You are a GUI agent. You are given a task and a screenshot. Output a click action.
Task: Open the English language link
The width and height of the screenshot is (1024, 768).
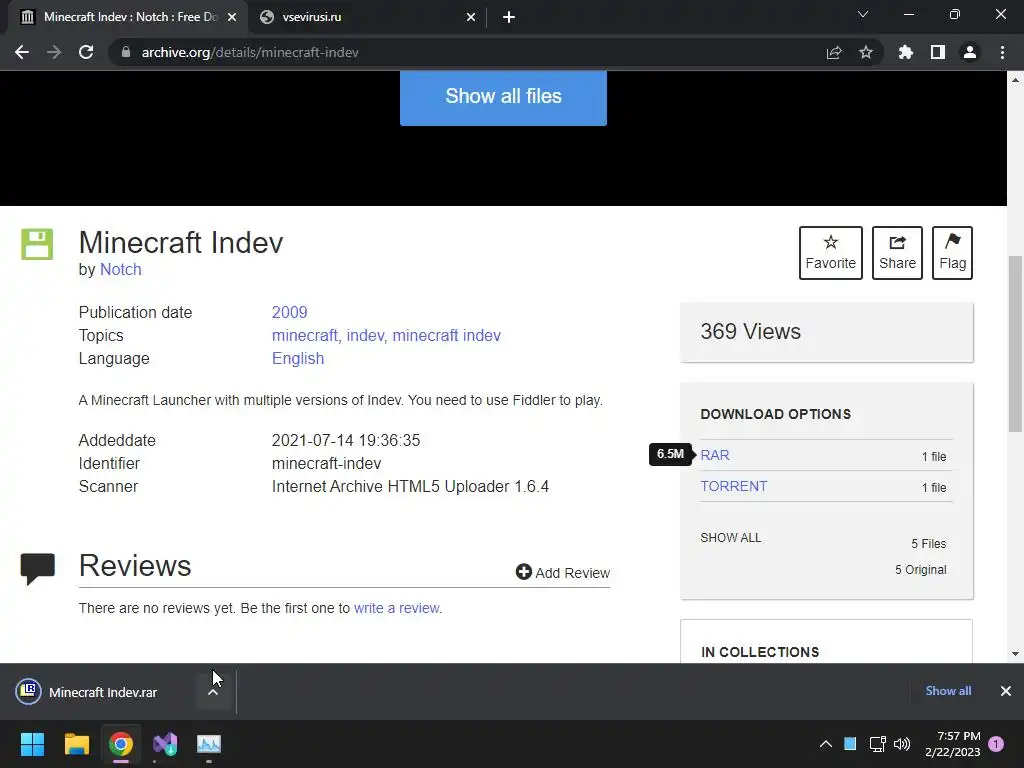click(298, 359)
